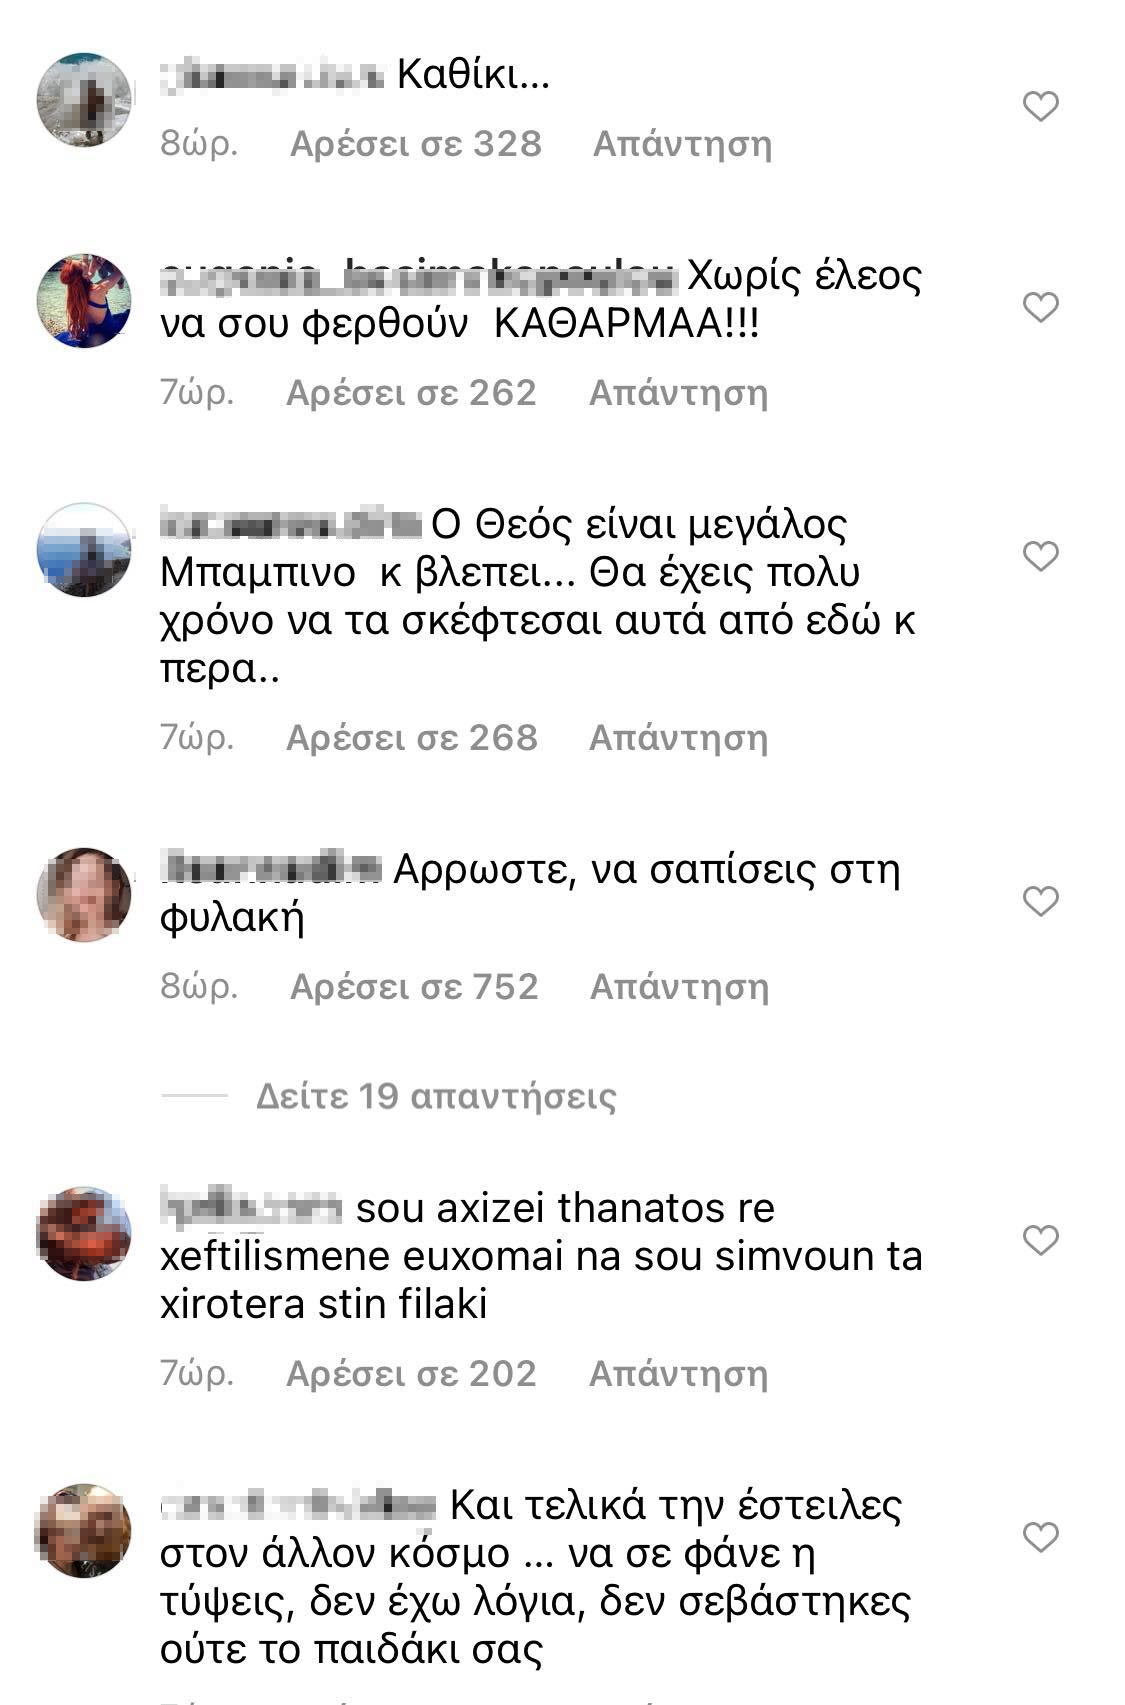The height and width of the screenshot is (1705, 1125).
Task: Open avatar of 'Καθίκι...' commenter
Action: pyautogui.click(x=84, y=100)
